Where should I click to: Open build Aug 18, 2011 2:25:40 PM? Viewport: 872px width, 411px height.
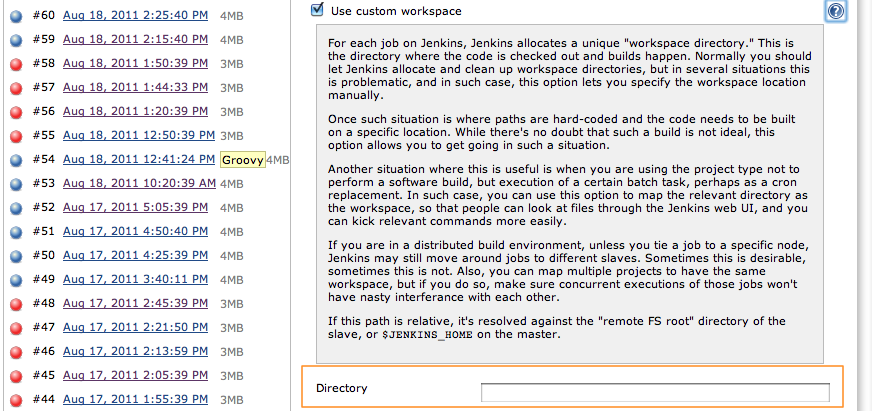point(136,16)
